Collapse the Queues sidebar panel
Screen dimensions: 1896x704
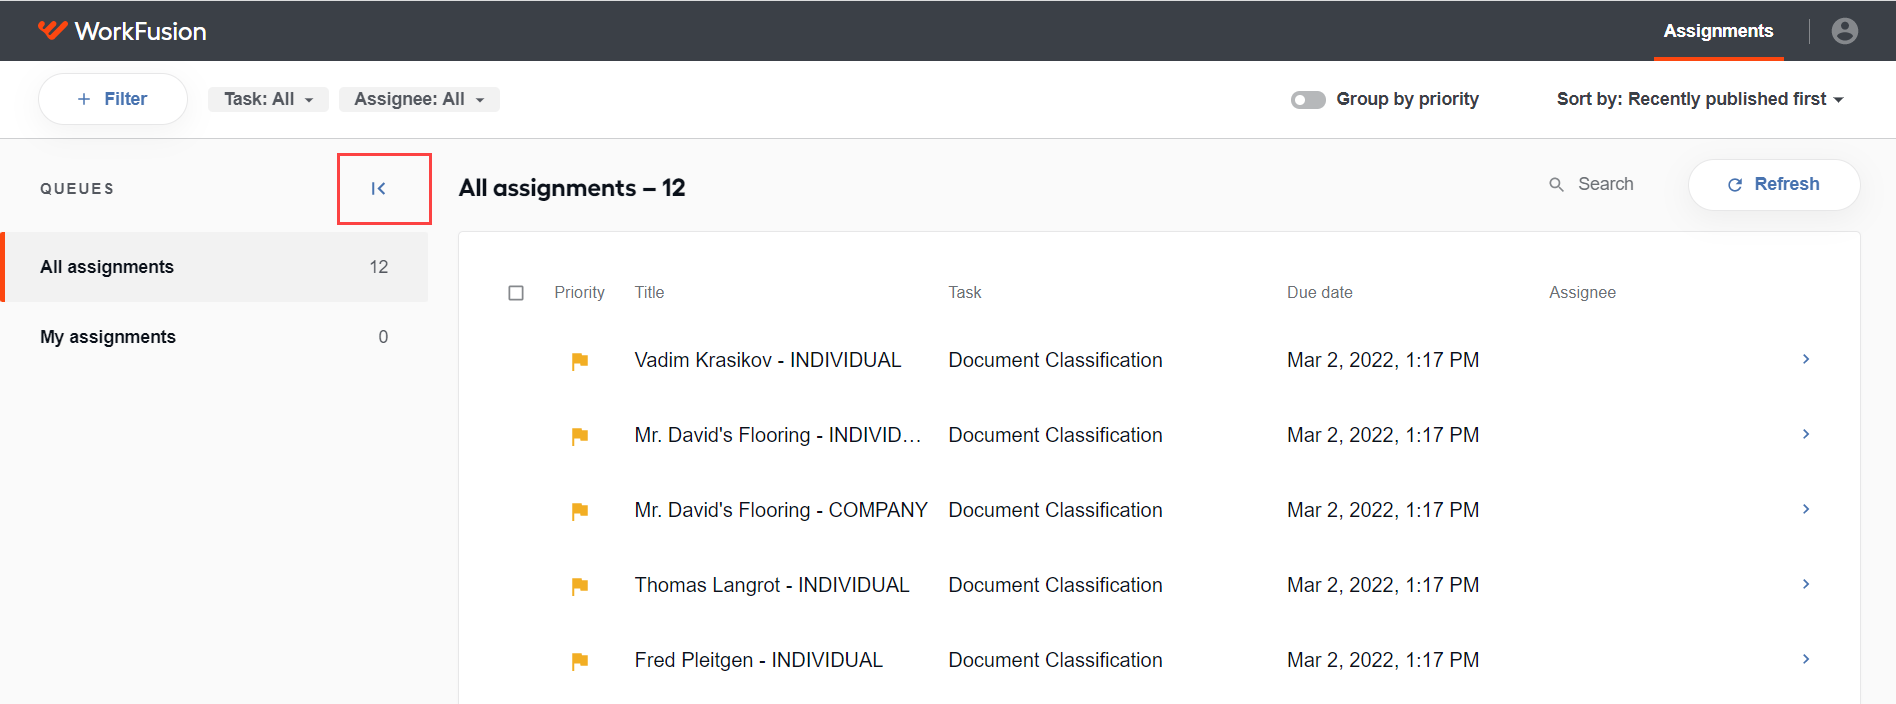click(x=378, y=188)
